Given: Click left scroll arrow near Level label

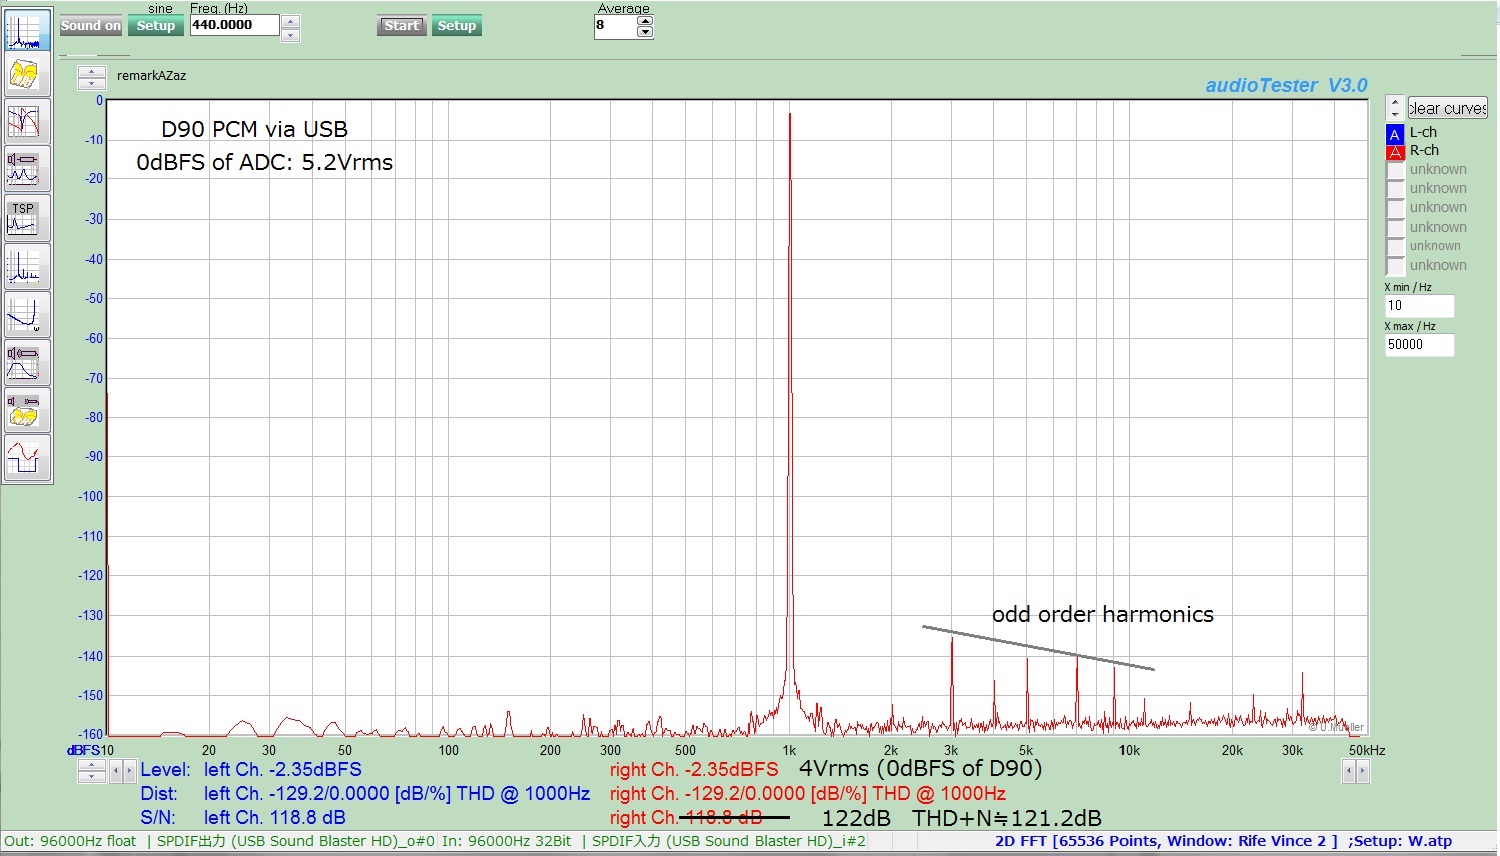Looking at the screenshot, I should pyautogui.click(x=116, y=771).
